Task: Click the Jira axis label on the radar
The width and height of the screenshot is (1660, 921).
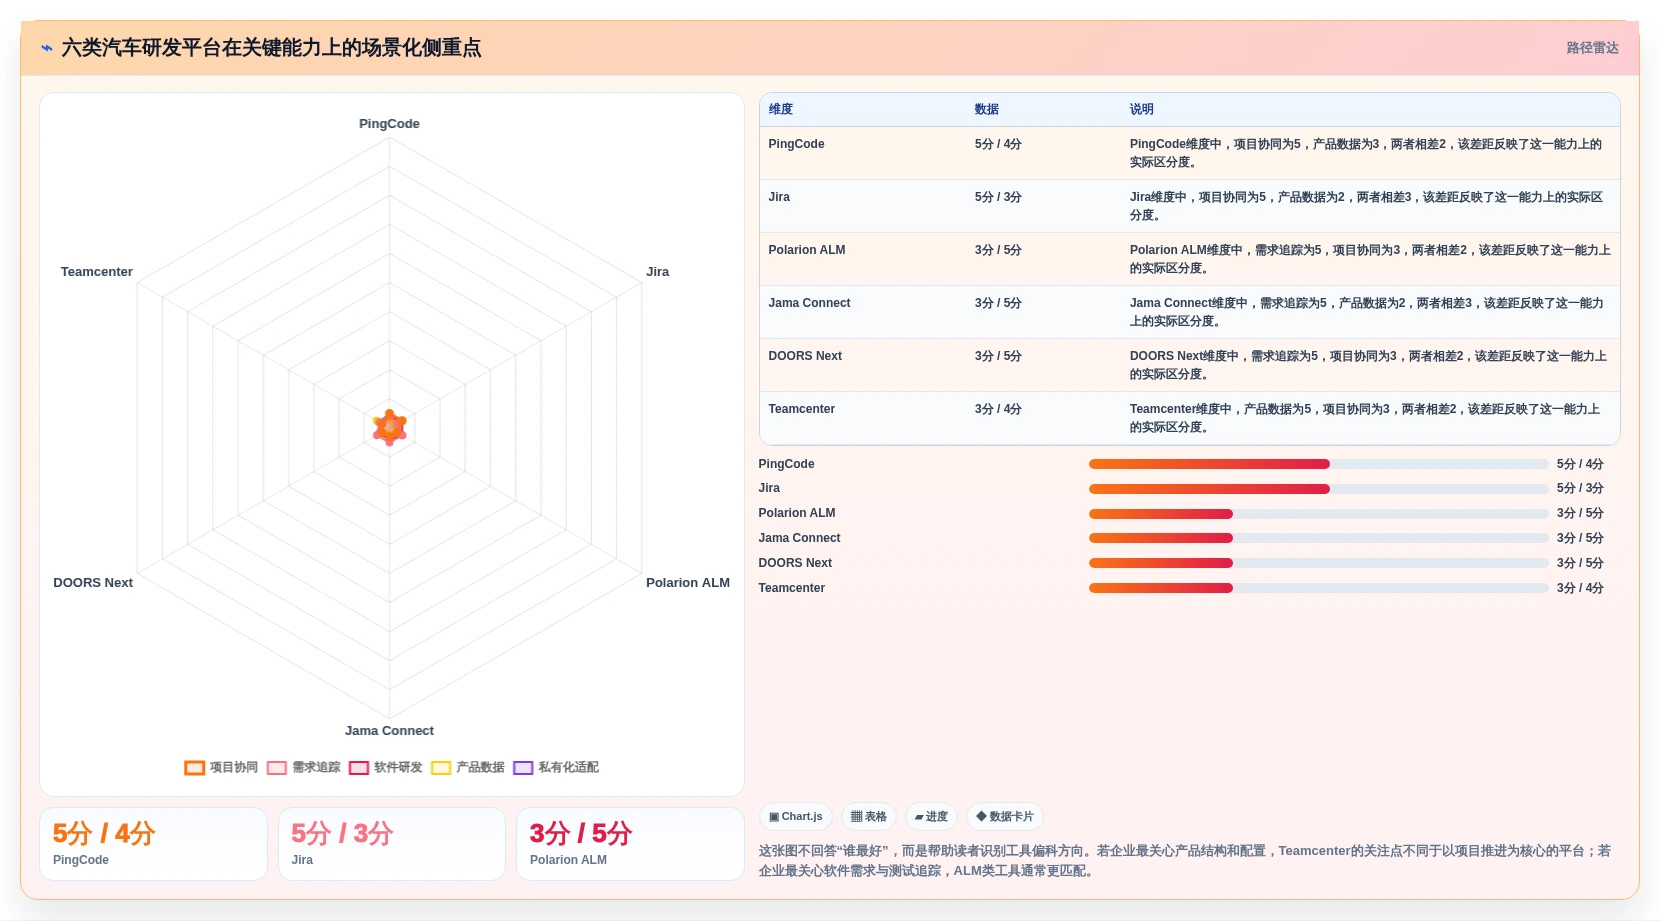Action: (657, 272)
